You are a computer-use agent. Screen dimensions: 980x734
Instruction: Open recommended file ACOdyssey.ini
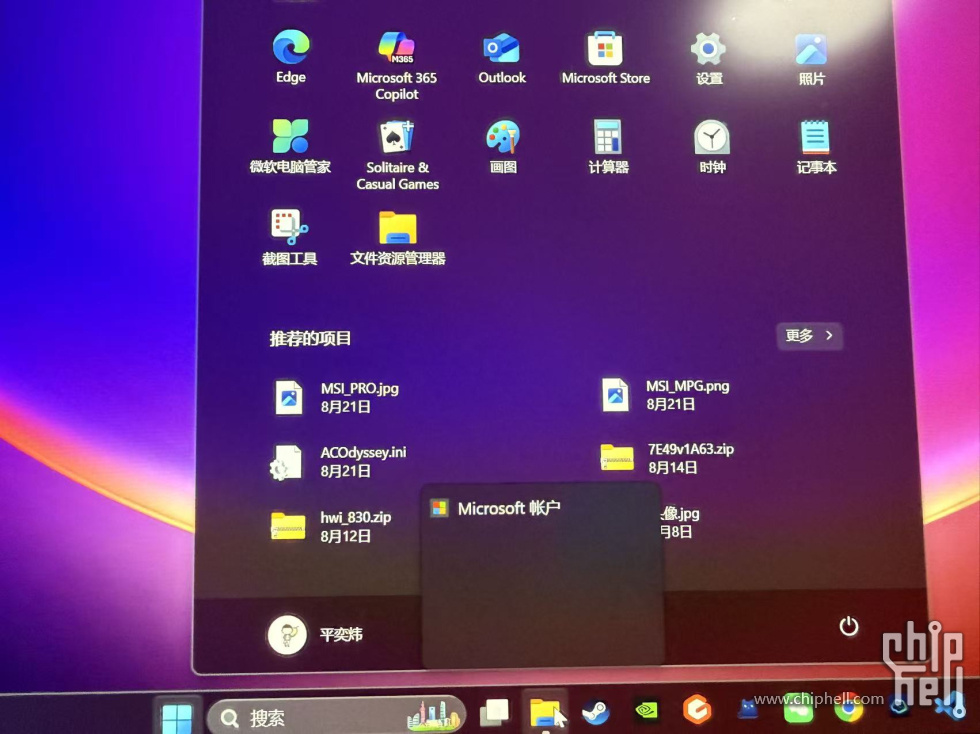[339, 461]
